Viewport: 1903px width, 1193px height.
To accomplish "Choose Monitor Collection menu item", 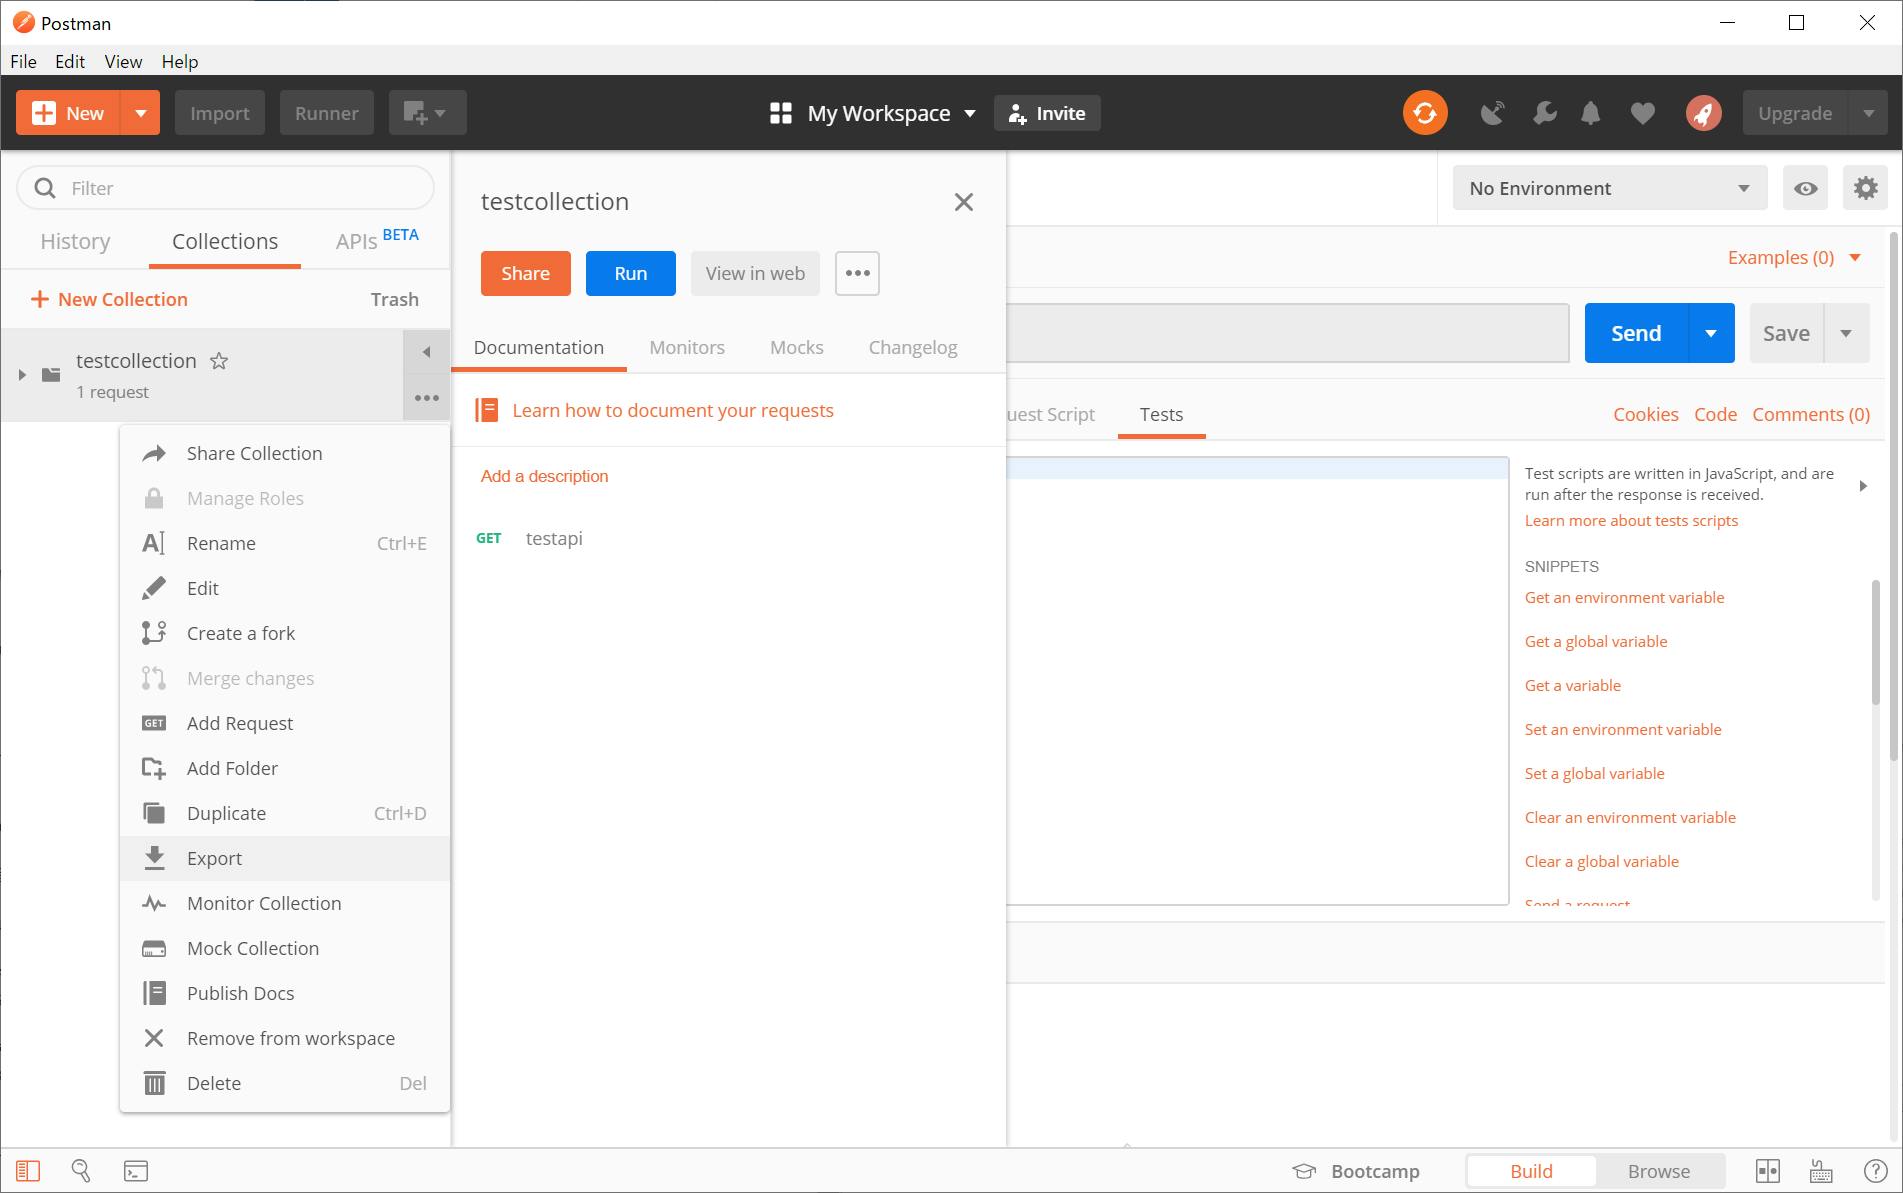I will click(285, 903).
